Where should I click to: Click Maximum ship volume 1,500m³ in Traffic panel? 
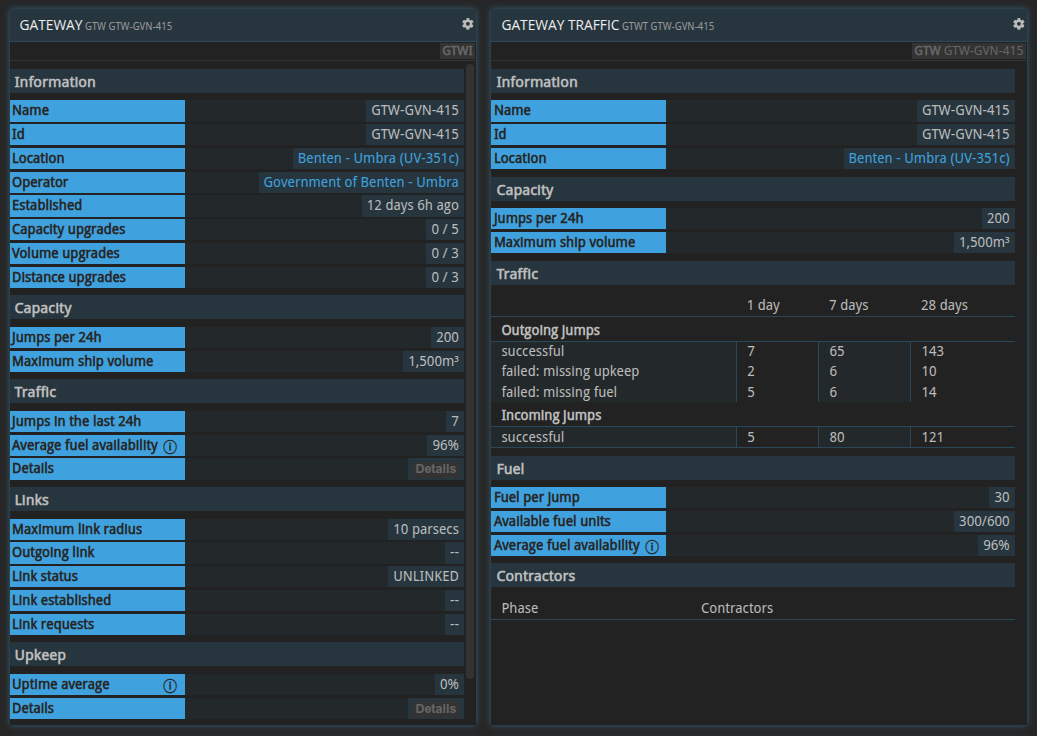point(984,242)
